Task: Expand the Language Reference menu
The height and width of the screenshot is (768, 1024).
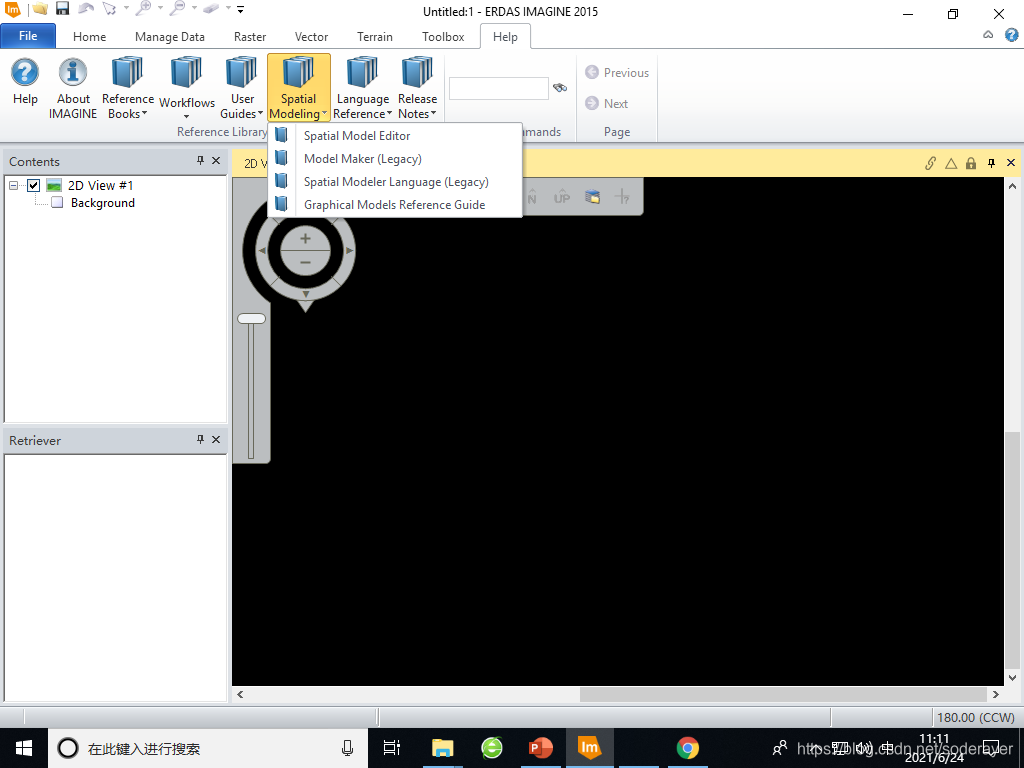Action: 362,88
